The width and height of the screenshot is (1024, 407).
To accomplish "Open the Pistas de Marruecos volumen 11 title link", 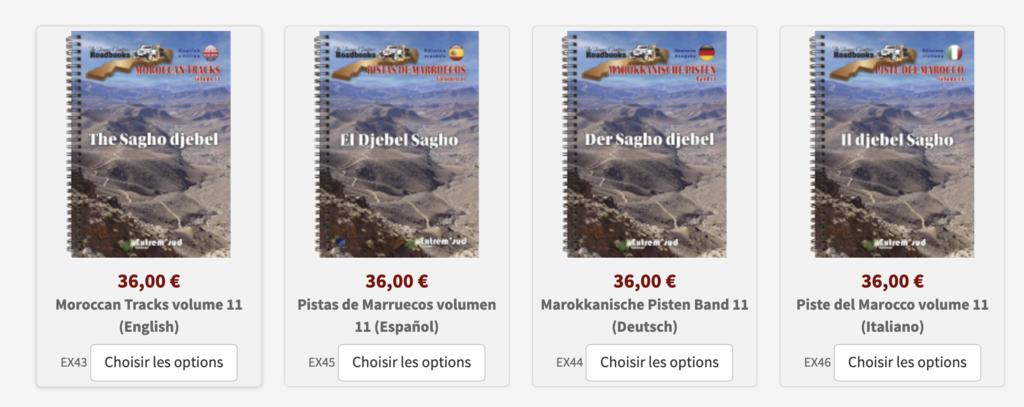I will coord(396,316).
